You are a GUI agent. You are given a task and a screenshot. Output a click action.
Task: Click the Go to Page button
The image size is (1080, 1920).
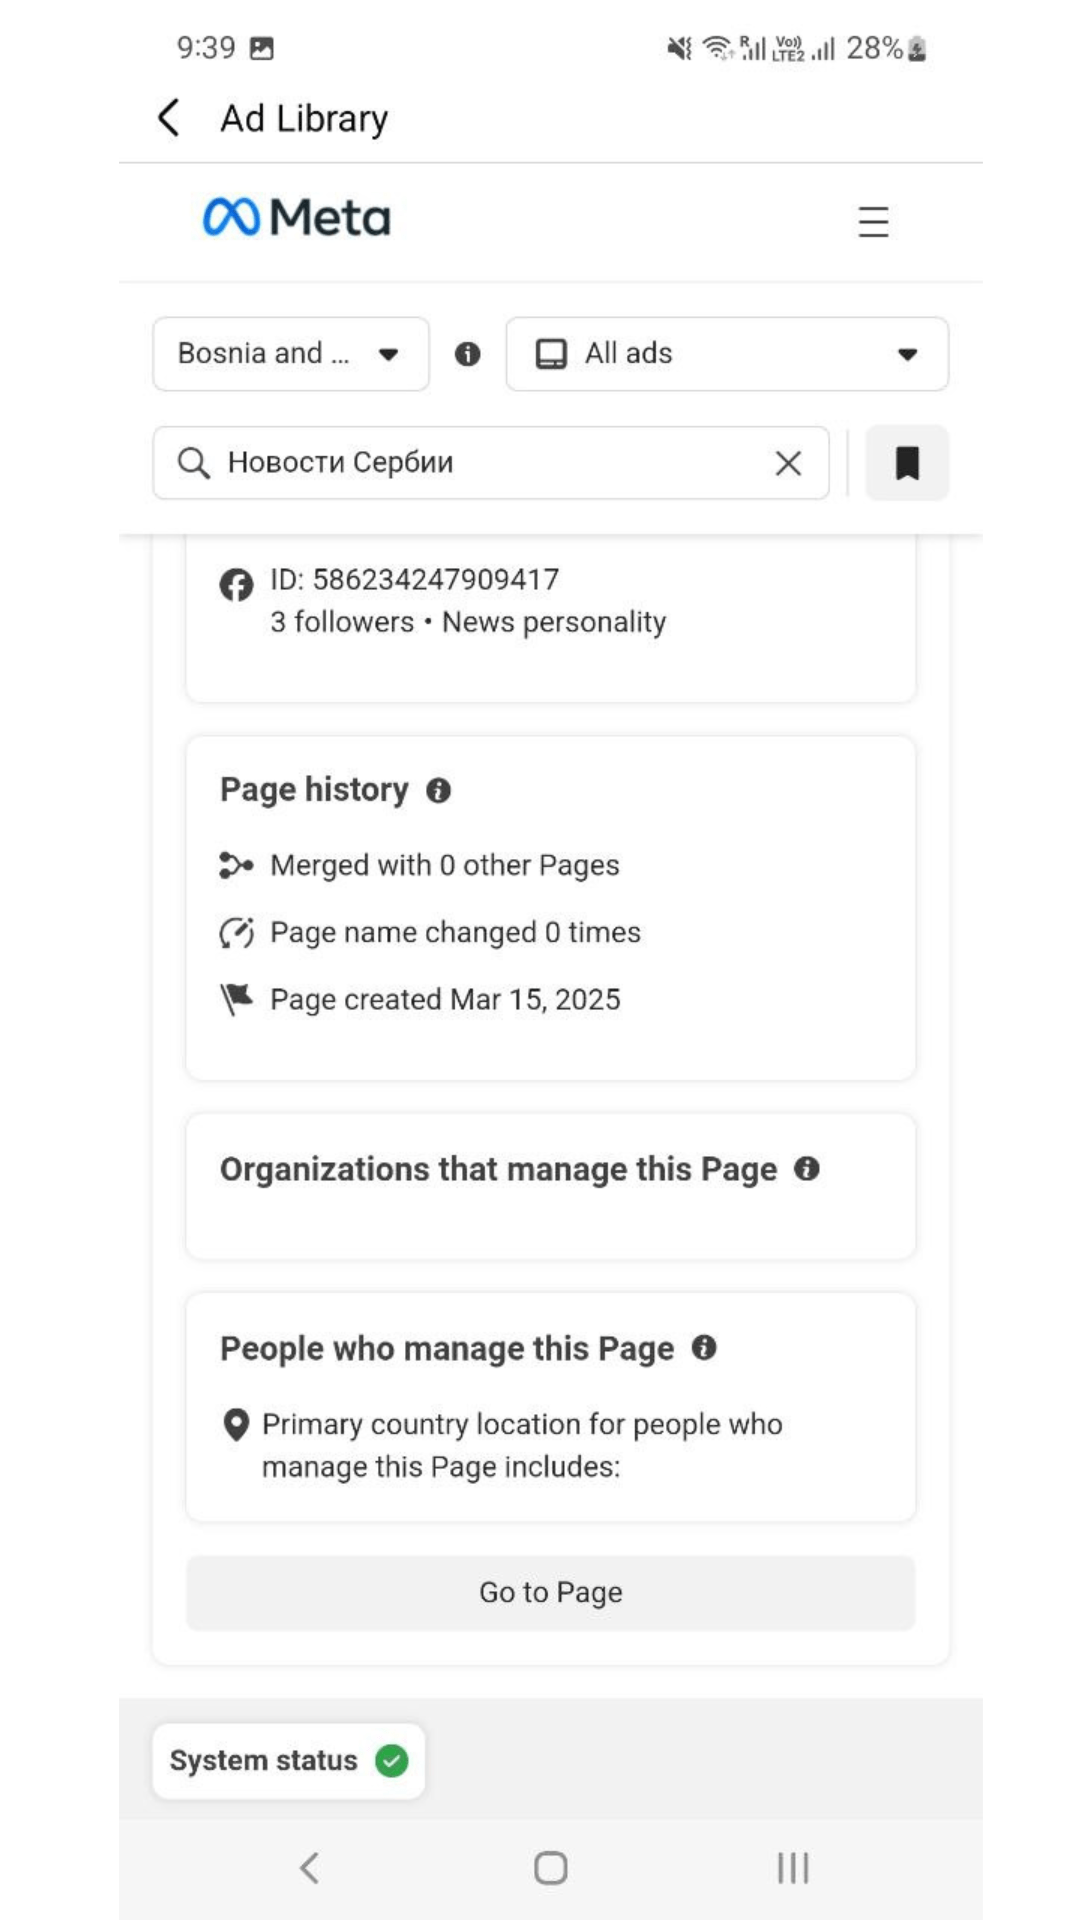coord(551,1593)
